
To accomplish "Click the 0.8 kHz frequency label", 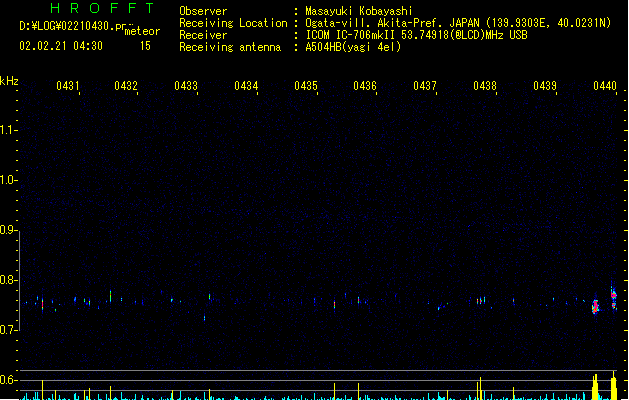I will click(8, 280).
